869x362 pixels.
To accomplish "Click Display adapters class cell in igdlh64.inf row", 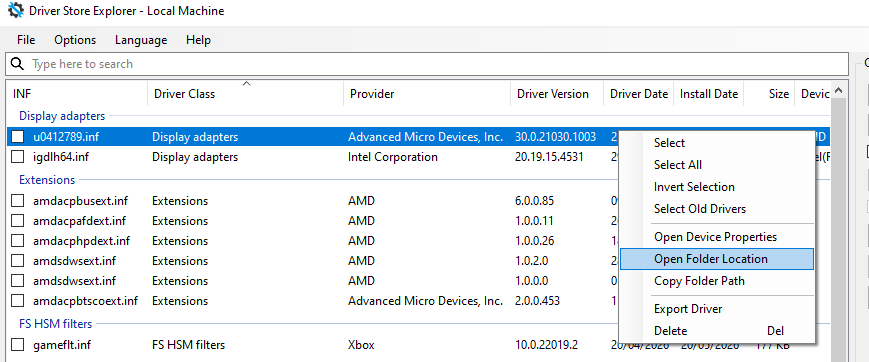I will pyautogui.click(x=195, y=157).
